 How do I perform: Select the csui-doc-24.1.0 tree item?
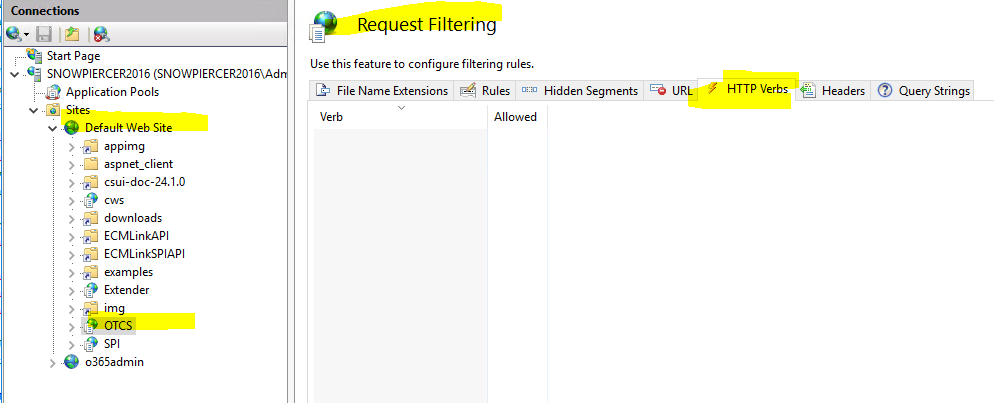pos(145,182)
